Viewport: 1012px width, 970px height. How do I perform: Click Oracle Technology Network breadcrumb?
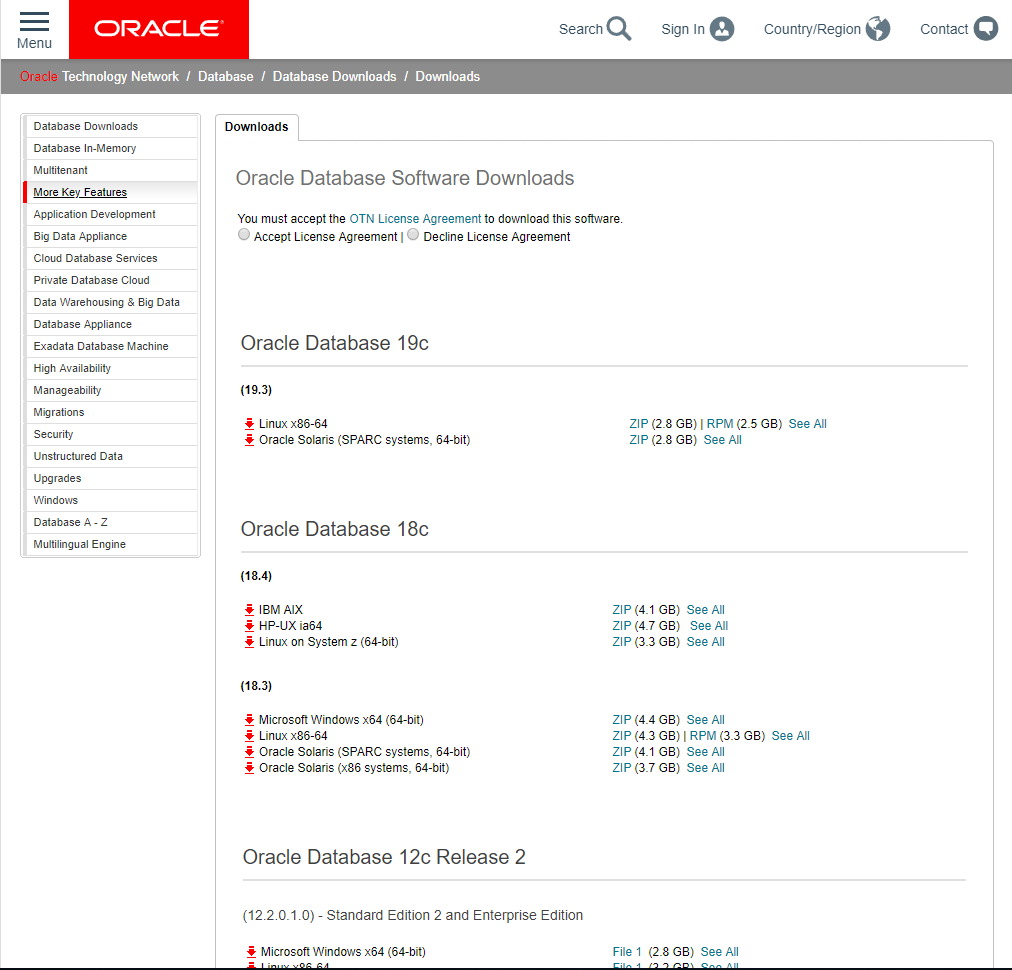pyautogui.click(x=99, y=76)
